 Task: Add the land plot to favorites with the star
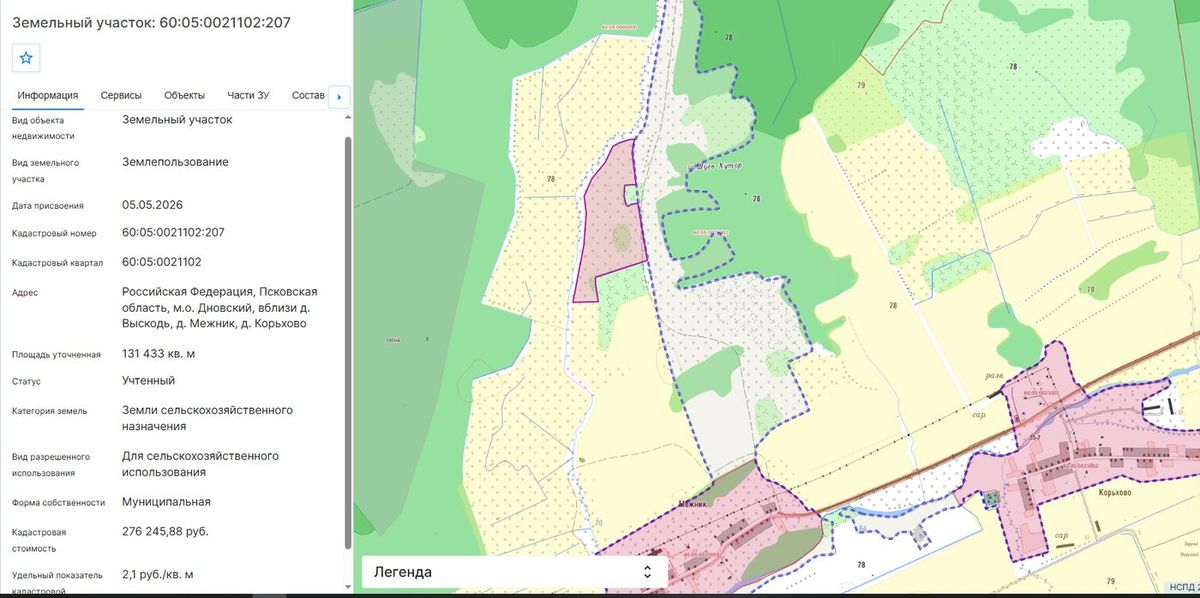click(26, 58)
